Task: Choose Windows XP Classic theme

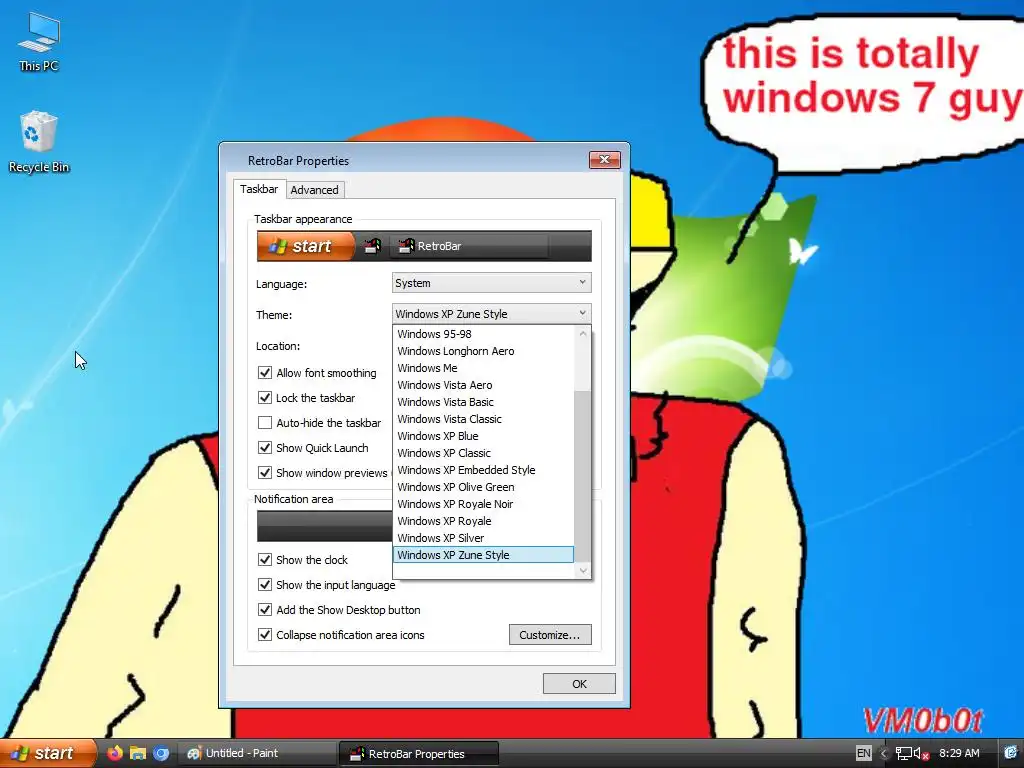Action: pos(483,453)
